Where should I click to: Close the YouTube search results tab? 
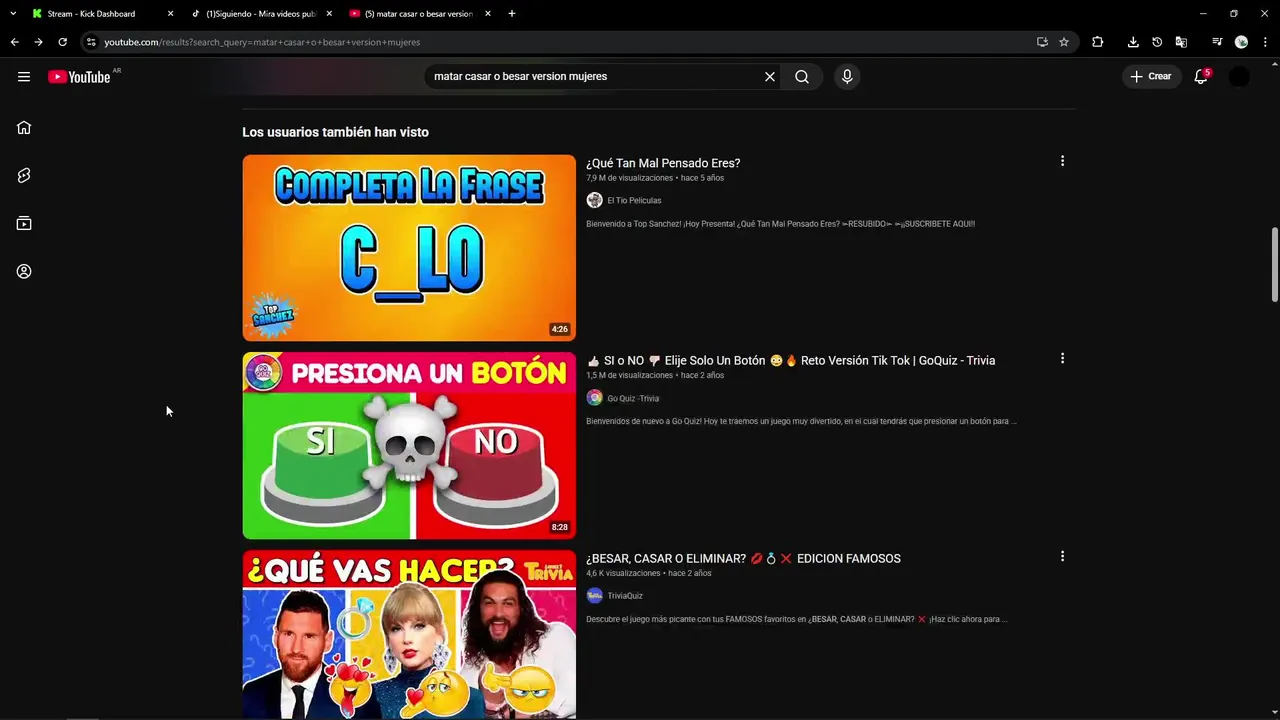tap(488, 14)
